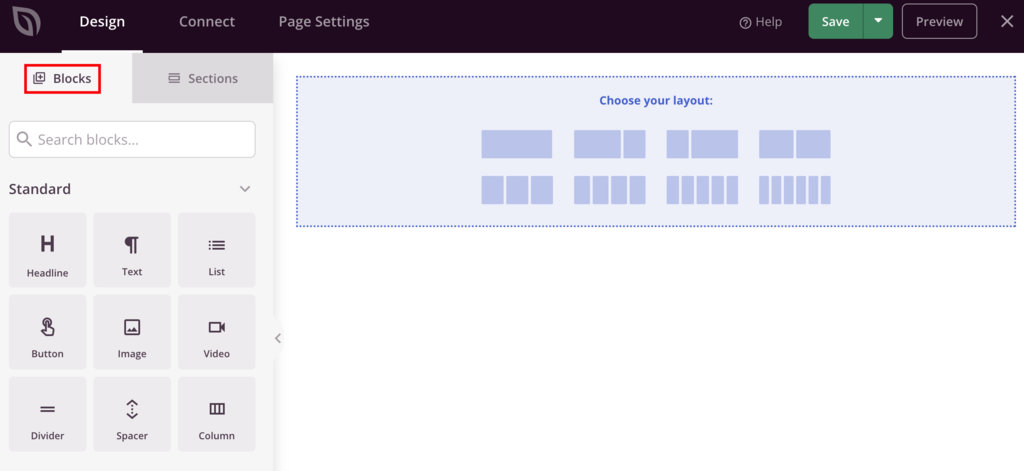This screenshot has height=471, width=1024.
Task: Switch to the Sections tab
Action: point(202,78)
